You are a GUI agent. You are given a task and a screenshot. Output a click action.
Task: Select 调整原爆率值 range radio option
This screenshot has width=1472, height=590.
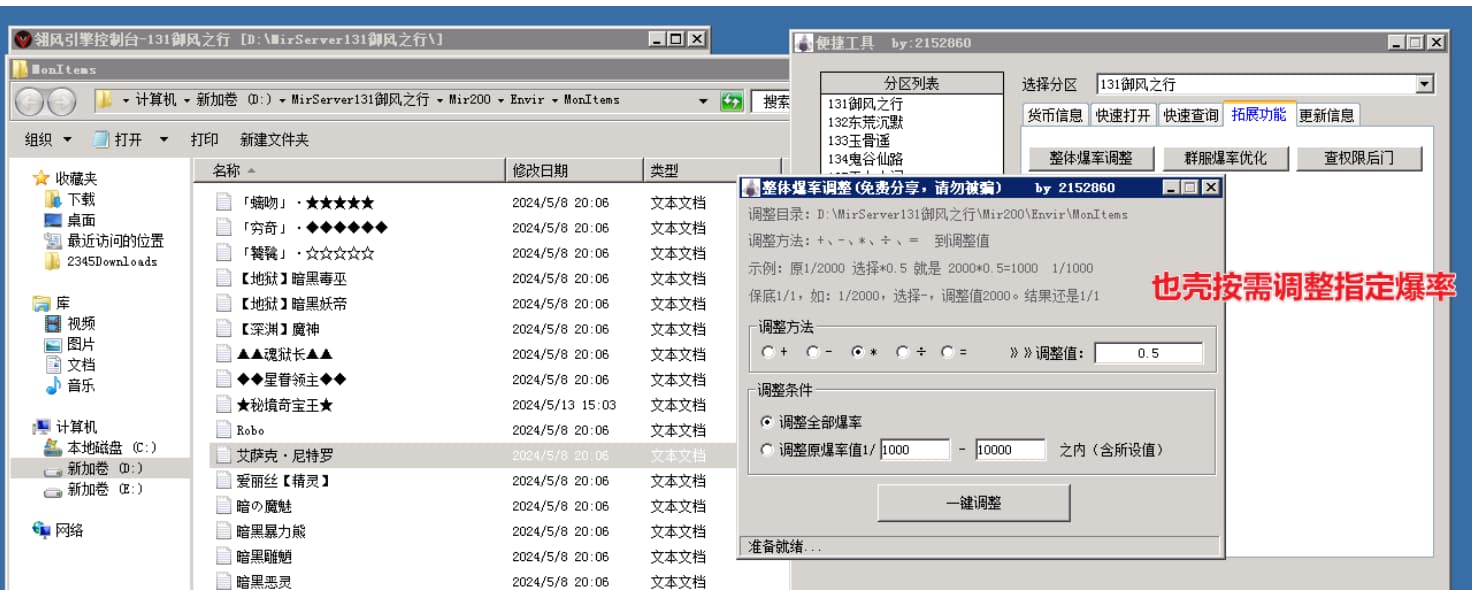(x=767, y=450)
